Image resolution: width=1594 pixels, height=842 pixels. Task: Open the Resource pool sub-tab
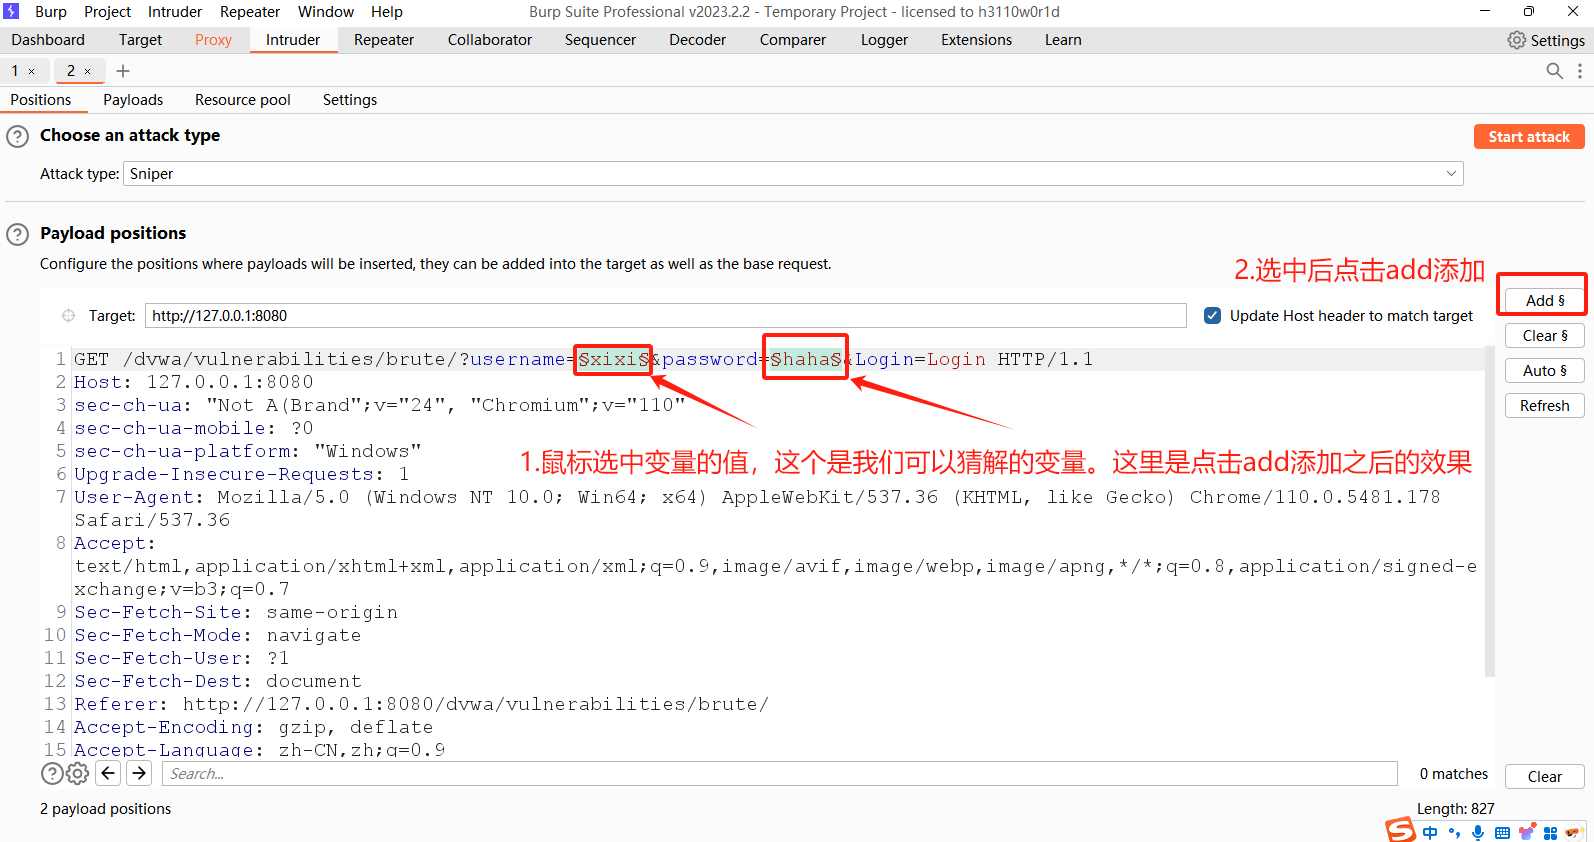pos(243,100)
